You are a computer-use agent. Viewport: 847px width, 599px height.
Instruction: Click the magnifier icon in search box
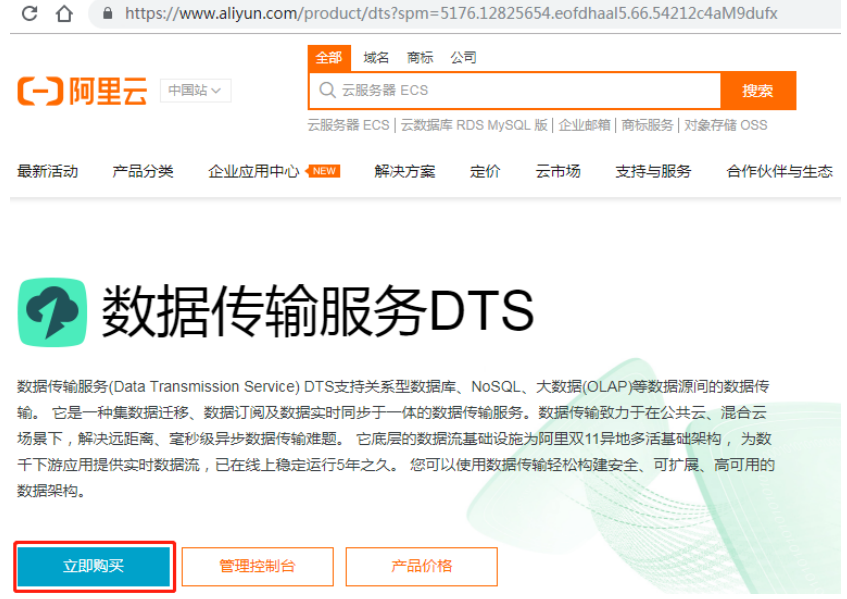[327, 90]
